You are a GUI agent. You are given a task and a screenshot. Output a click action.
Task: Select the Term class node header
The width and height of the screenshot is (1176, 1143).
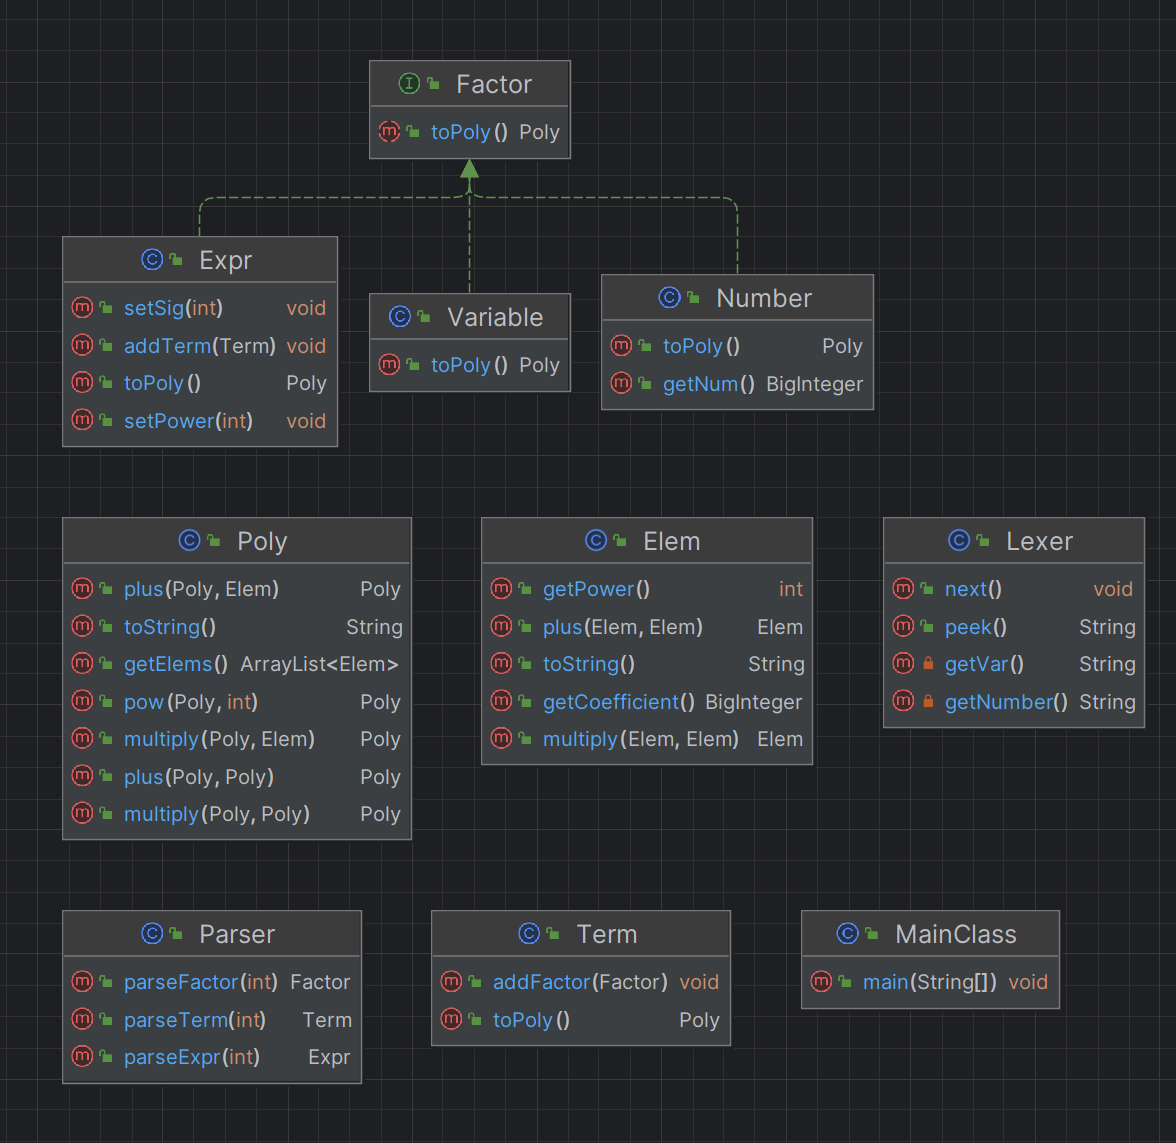pyautogui.click(x=580, y=934)
